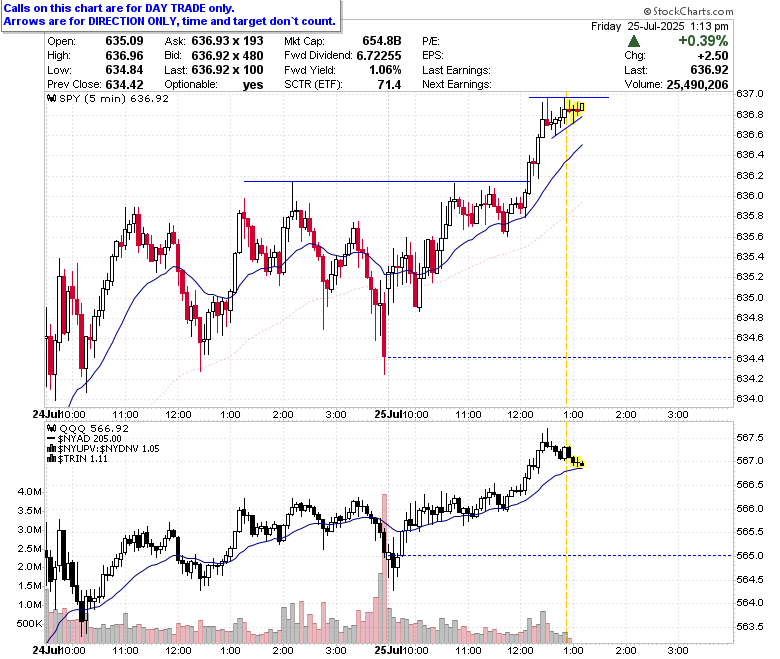Click the StockCharts.com copyright logo

(688, 11)
